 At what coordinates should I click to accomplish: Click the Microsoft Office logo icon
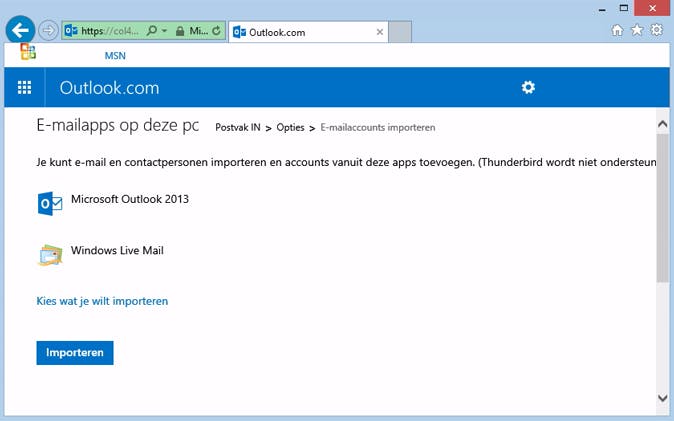[28, 52]
